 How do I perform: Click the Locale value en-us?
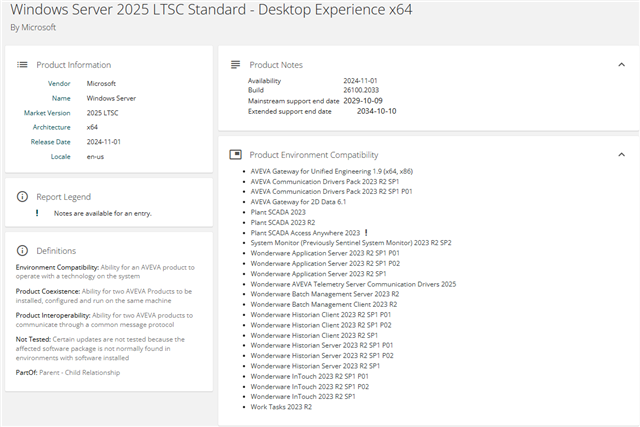point(95,157)
